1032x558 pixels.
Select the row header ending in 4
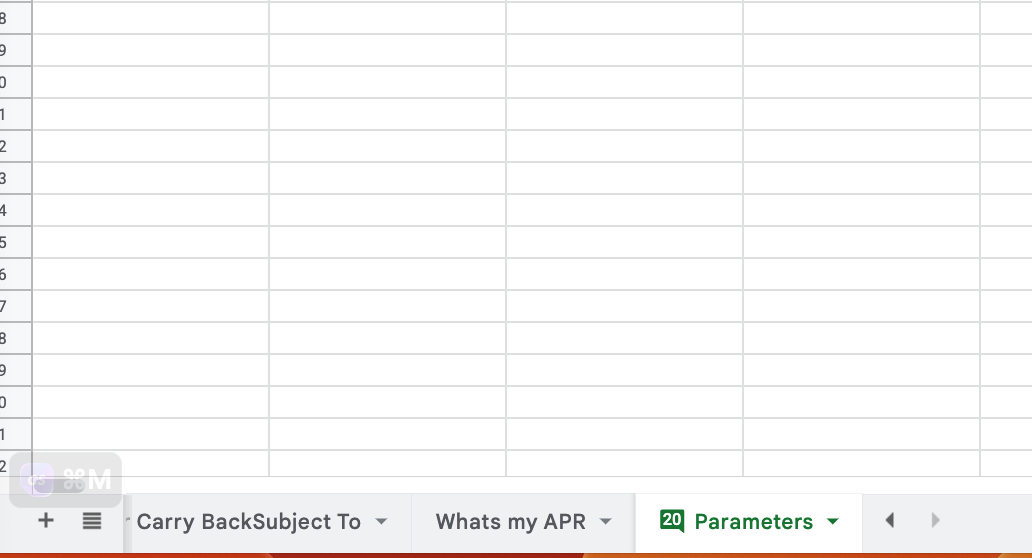(x=15, y=211)
